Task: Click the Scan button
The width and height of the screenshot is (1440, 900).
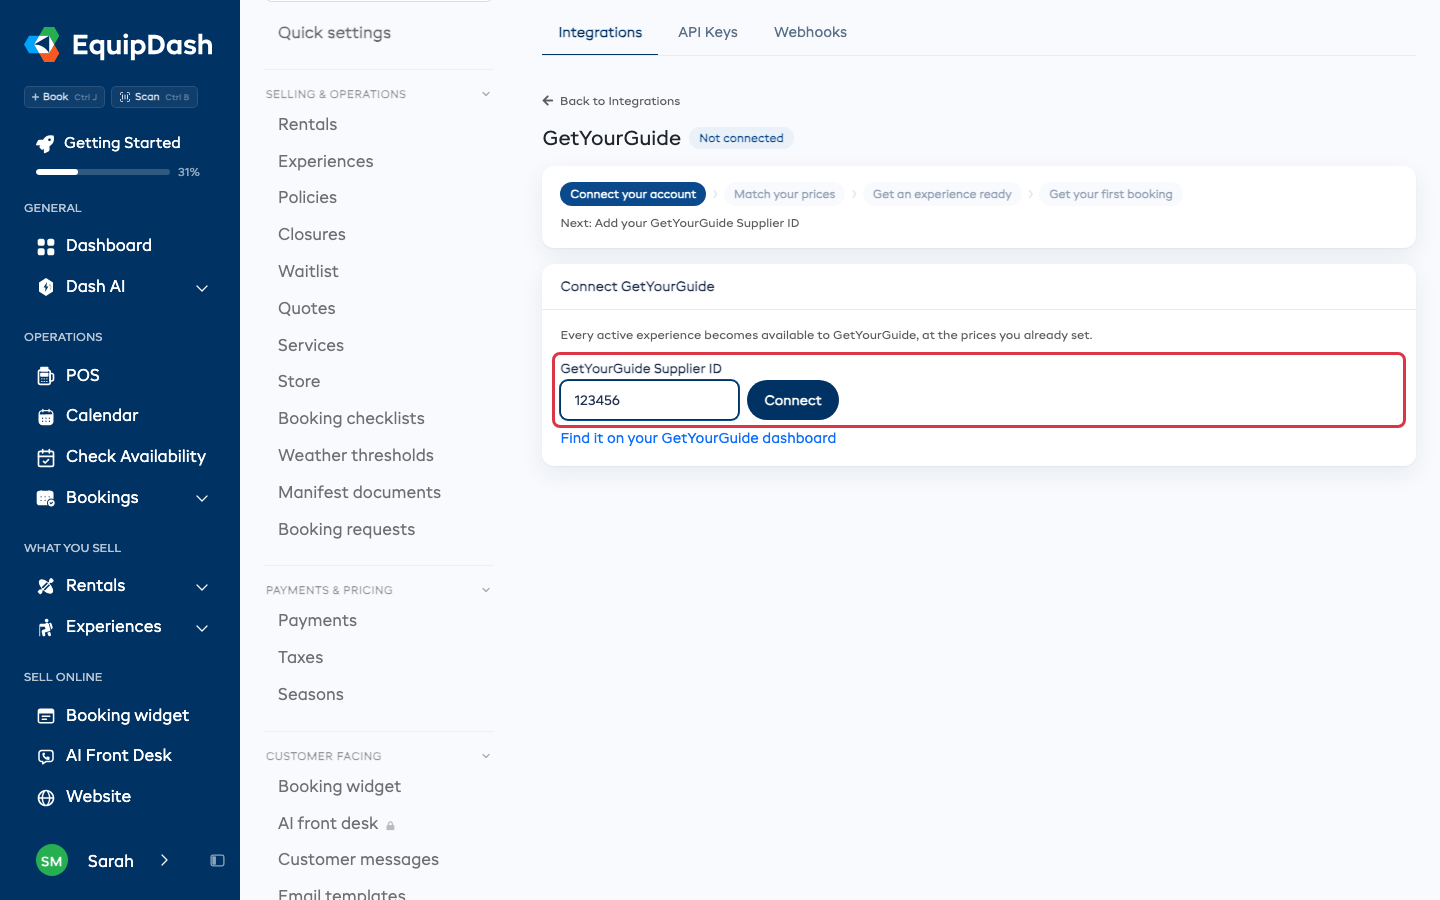Action: pos(154,97)
